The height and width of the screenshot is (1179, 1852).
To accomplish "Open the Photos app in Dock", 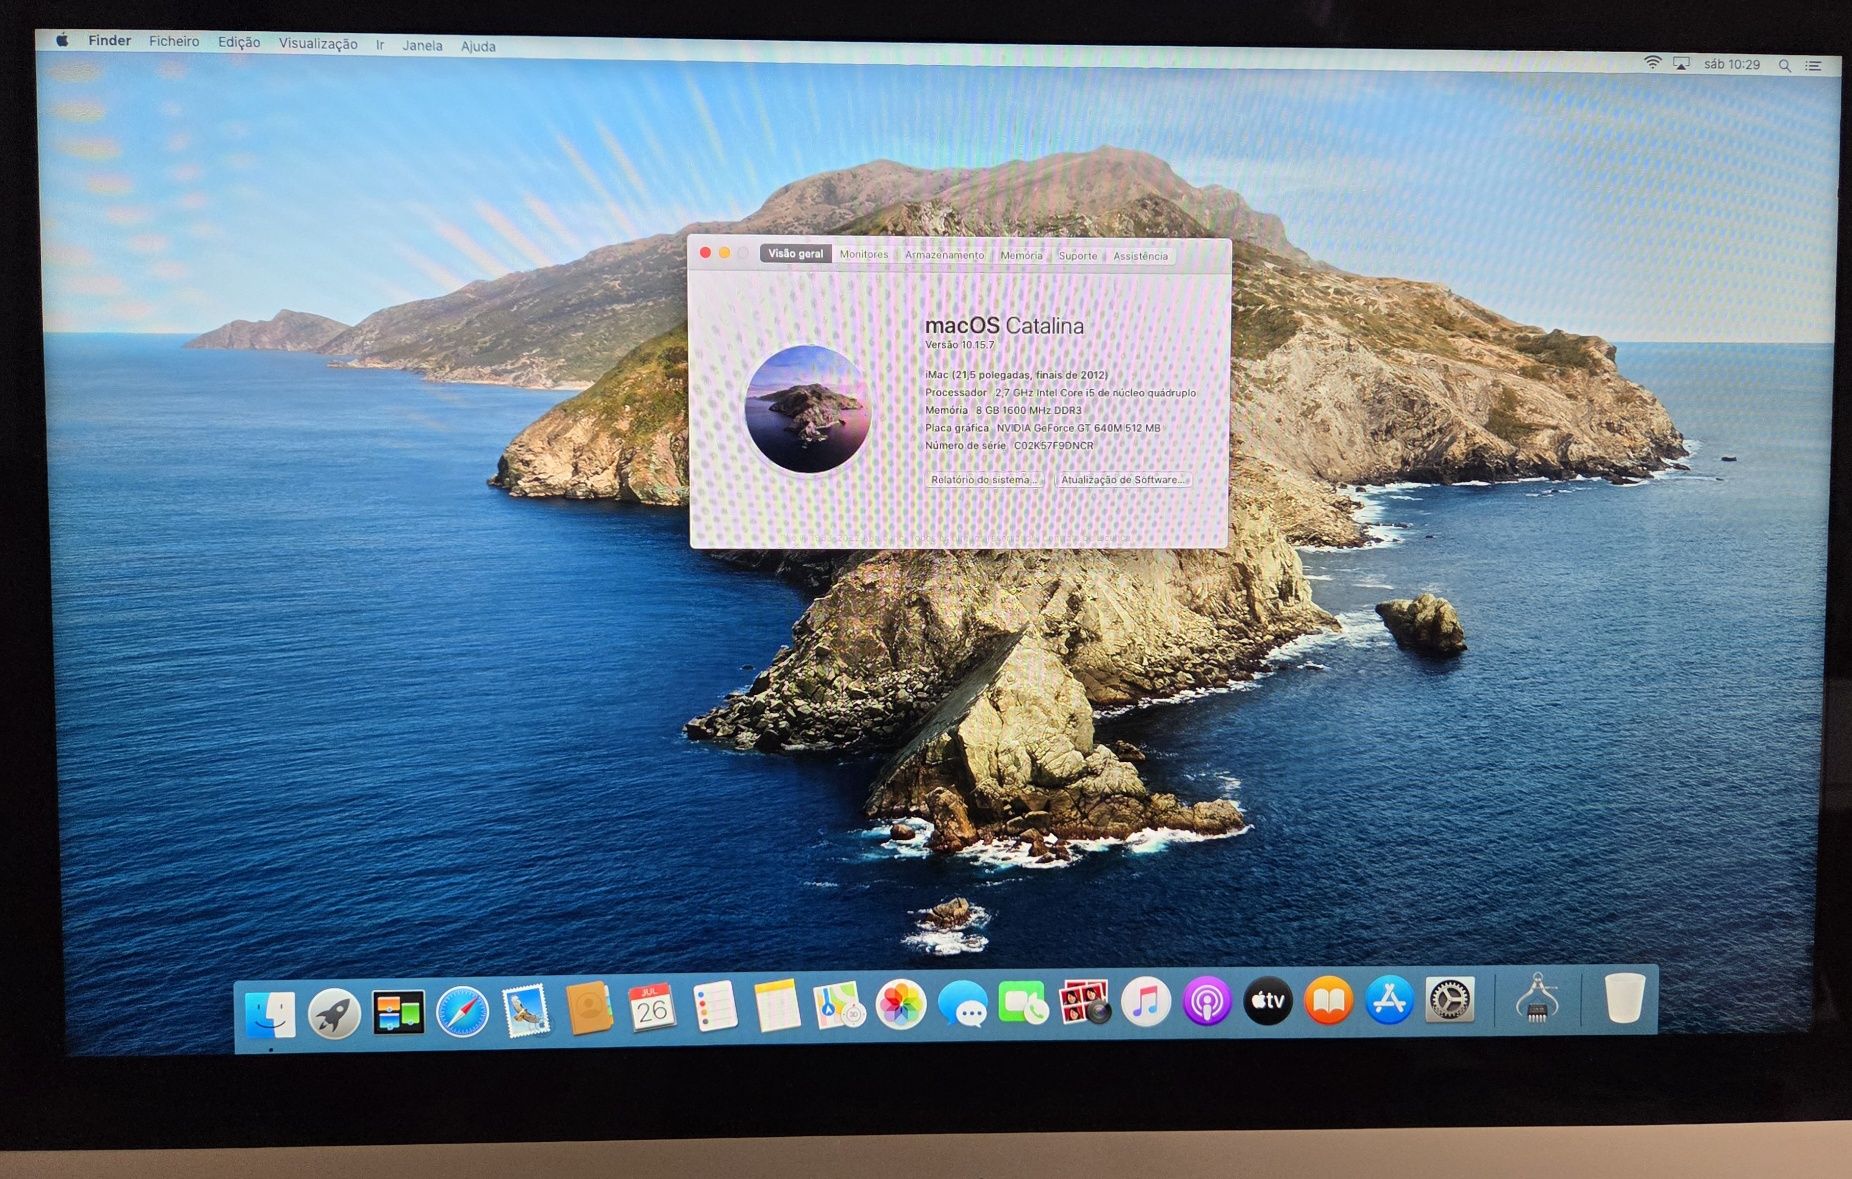I will pos(900,1004).
